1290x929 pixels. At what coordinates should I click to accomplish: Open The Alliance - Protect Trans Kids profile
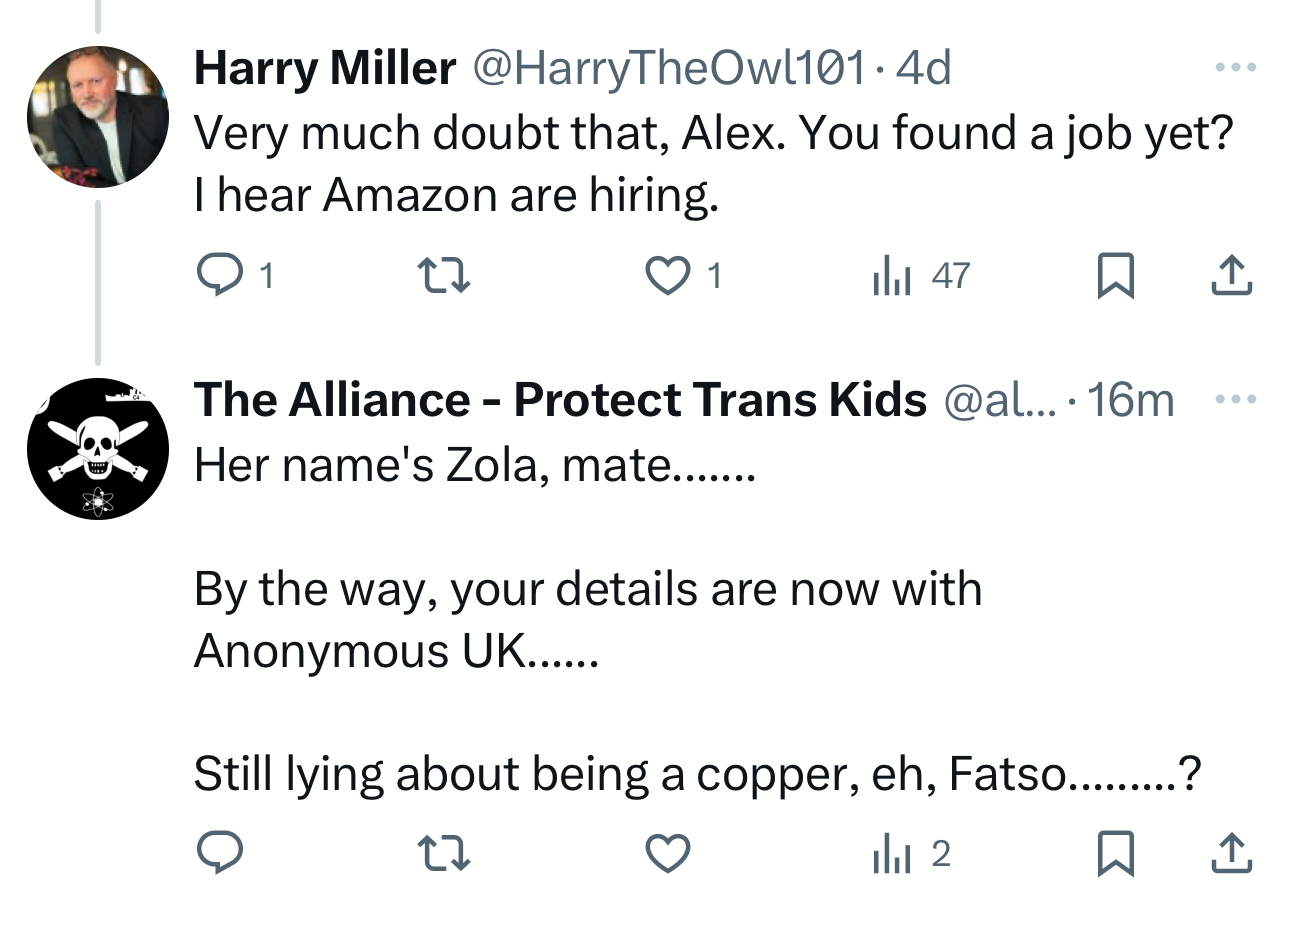click(x=560, y=400)
